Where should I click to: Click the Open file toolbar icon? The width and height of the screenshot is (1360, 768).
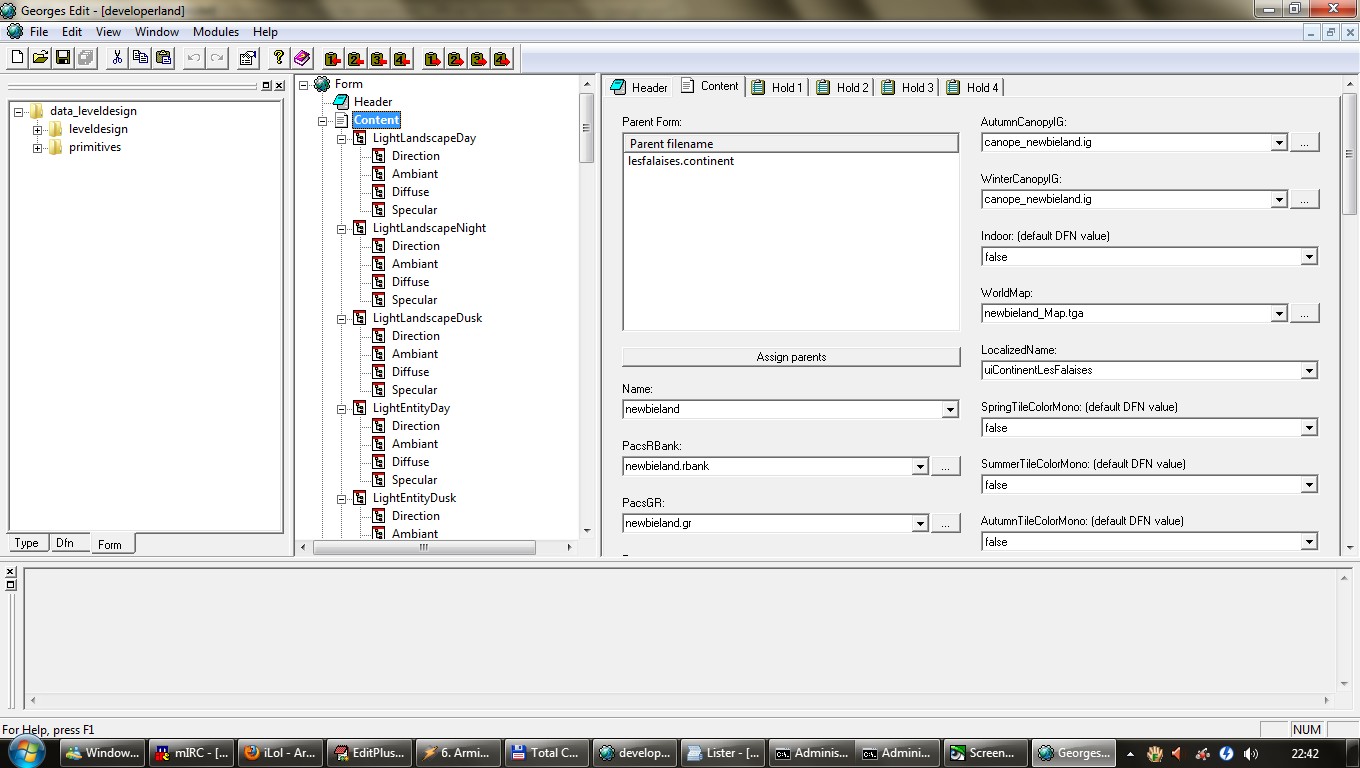[x=40, y=58]
